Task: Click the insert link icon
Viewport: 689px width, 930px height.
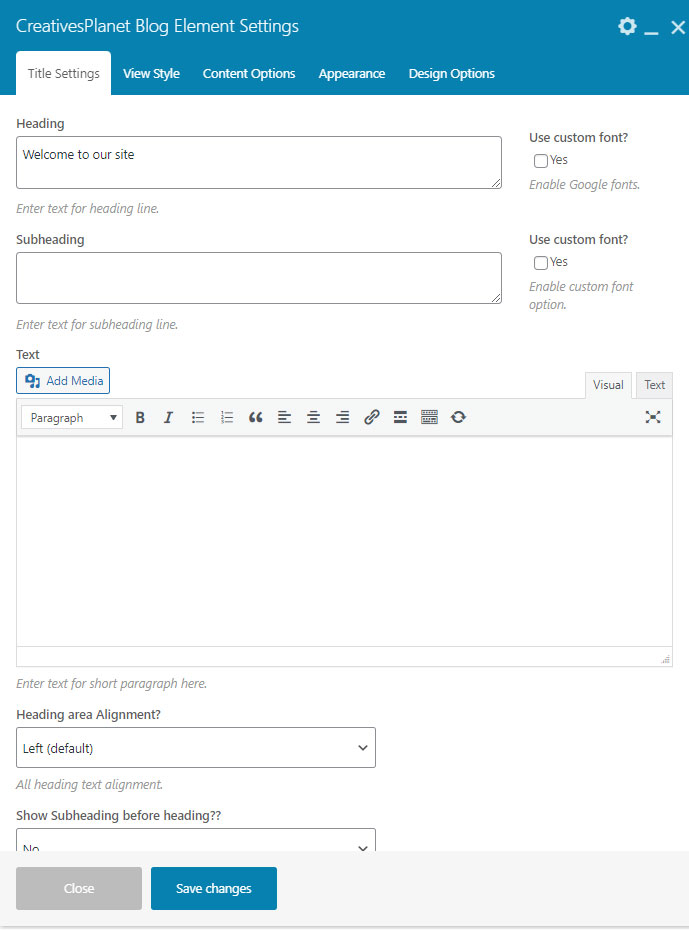Action: (x=371, y=418)
